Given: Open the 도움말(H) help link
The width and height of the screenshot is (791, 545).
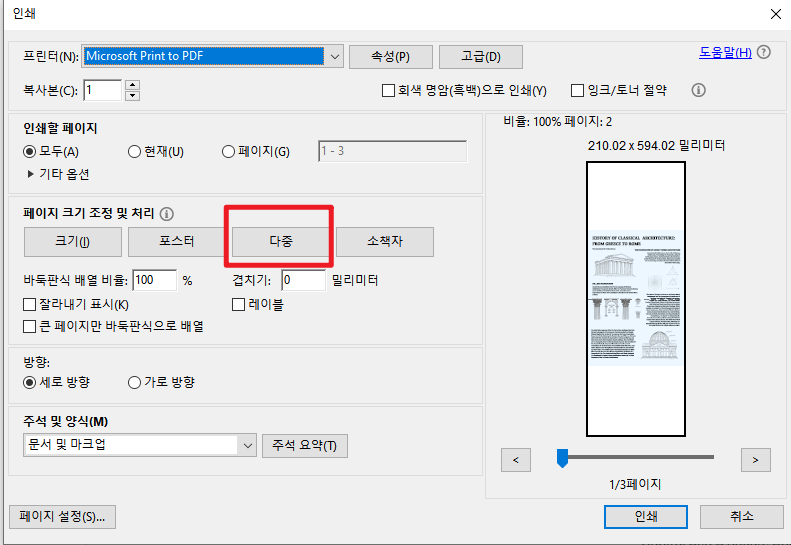Looking at the screenshot, I should click(725, 52).
